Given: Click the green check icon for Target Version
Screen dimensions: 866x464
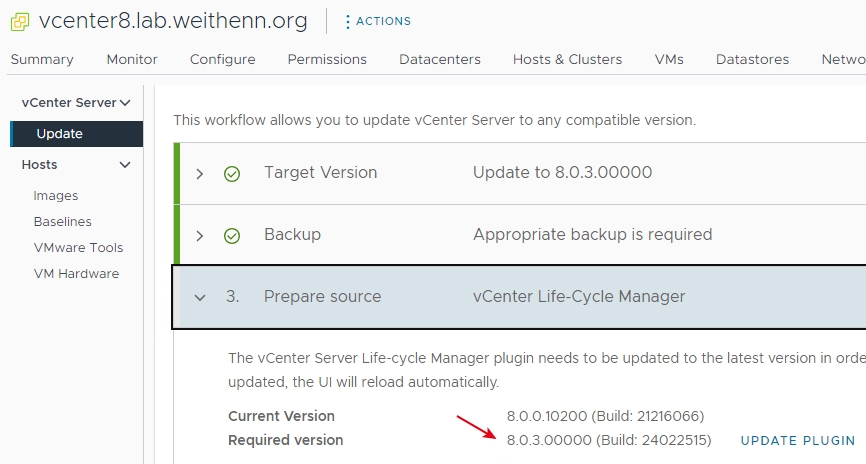Looking at the screenshot, I should 232,174.
